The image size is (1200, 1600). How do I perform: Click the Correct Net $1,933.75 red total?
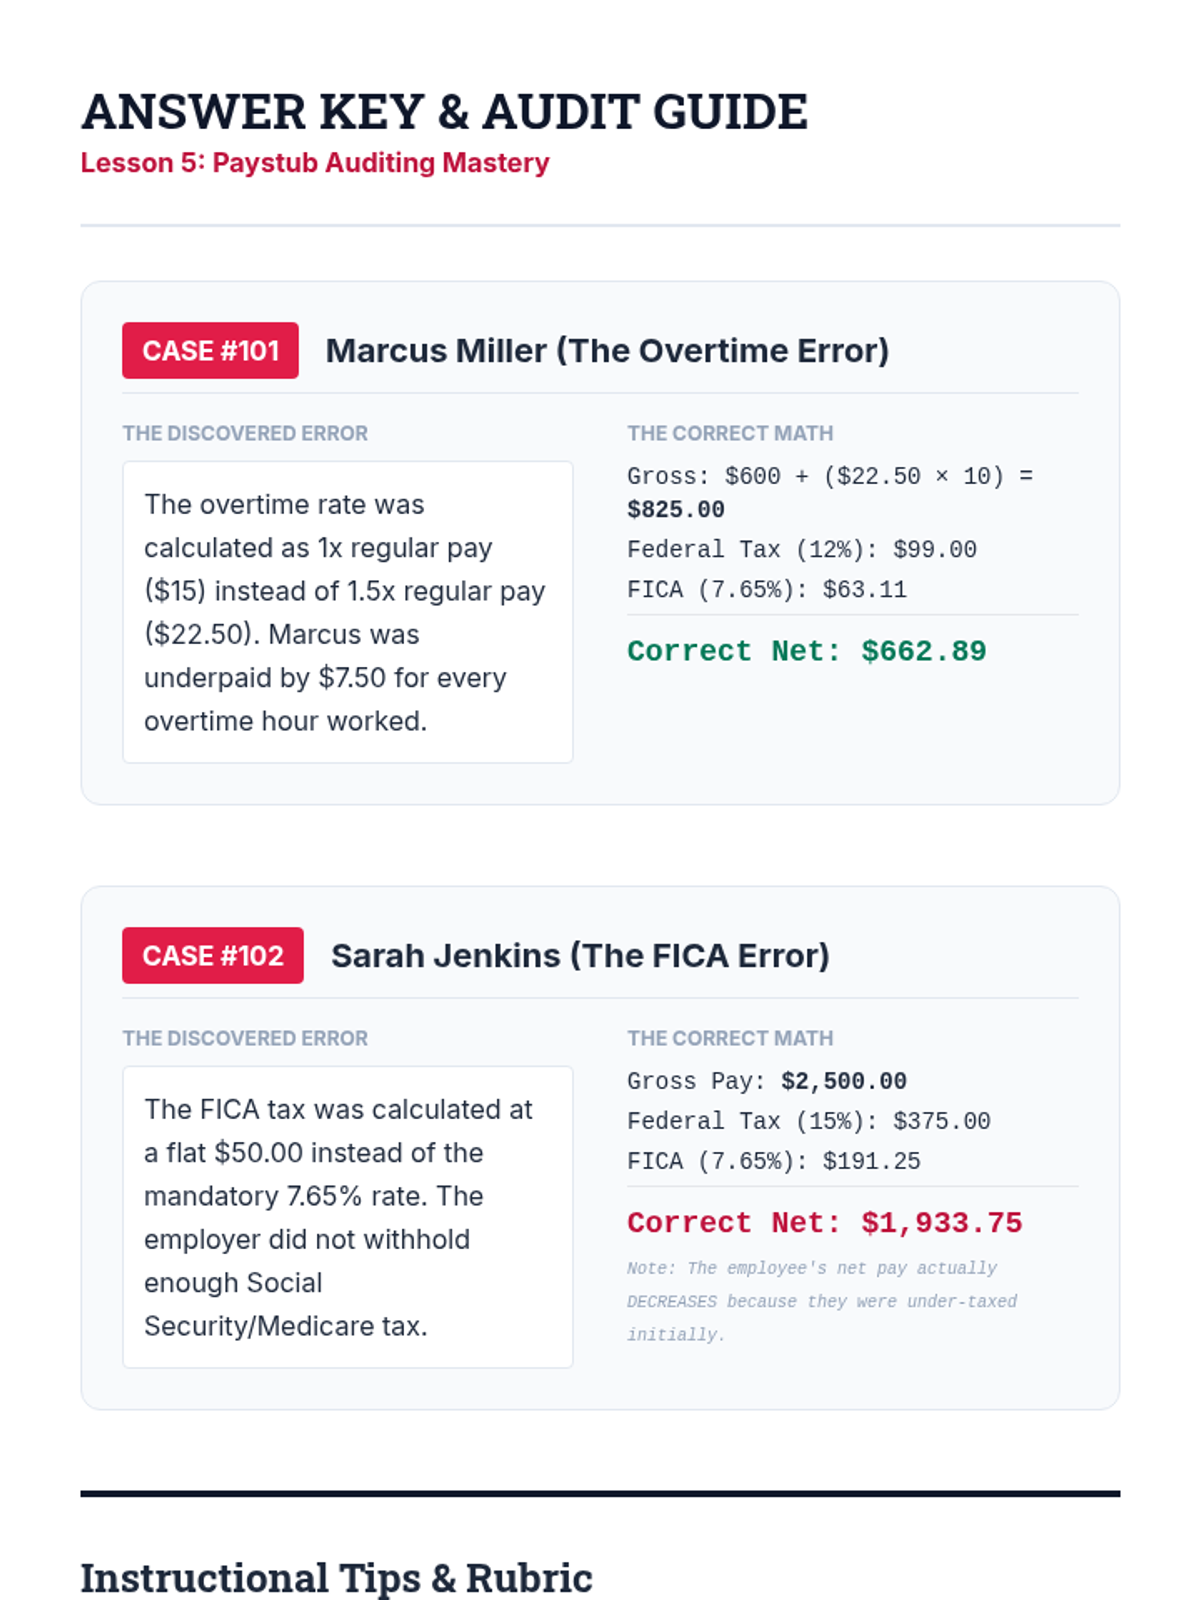[824, 1223]
